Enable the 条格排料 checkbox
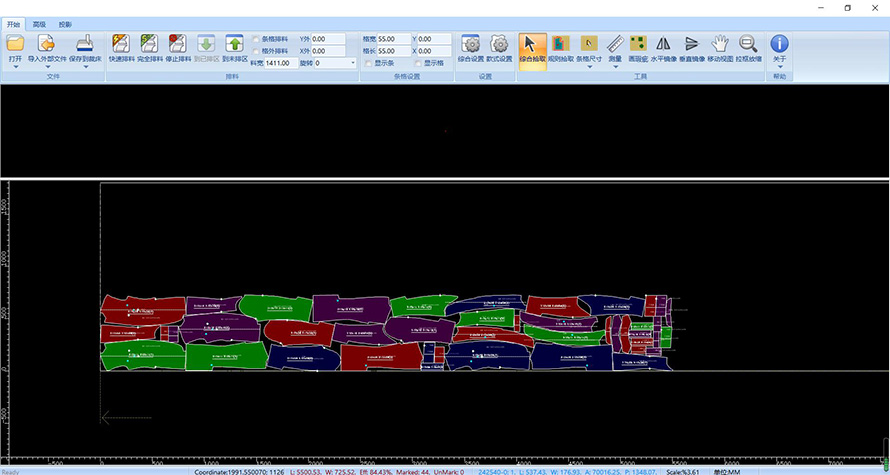Viewport: 890px width, 475px height. [x=257, y=39]
